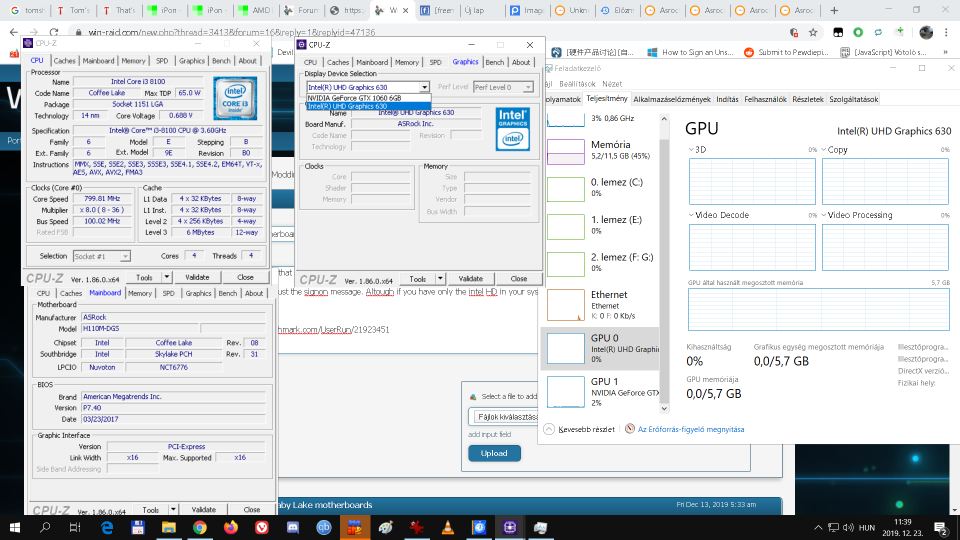Show more bookmarks overflow chevron
960x540 pixels.
point(946,53)
